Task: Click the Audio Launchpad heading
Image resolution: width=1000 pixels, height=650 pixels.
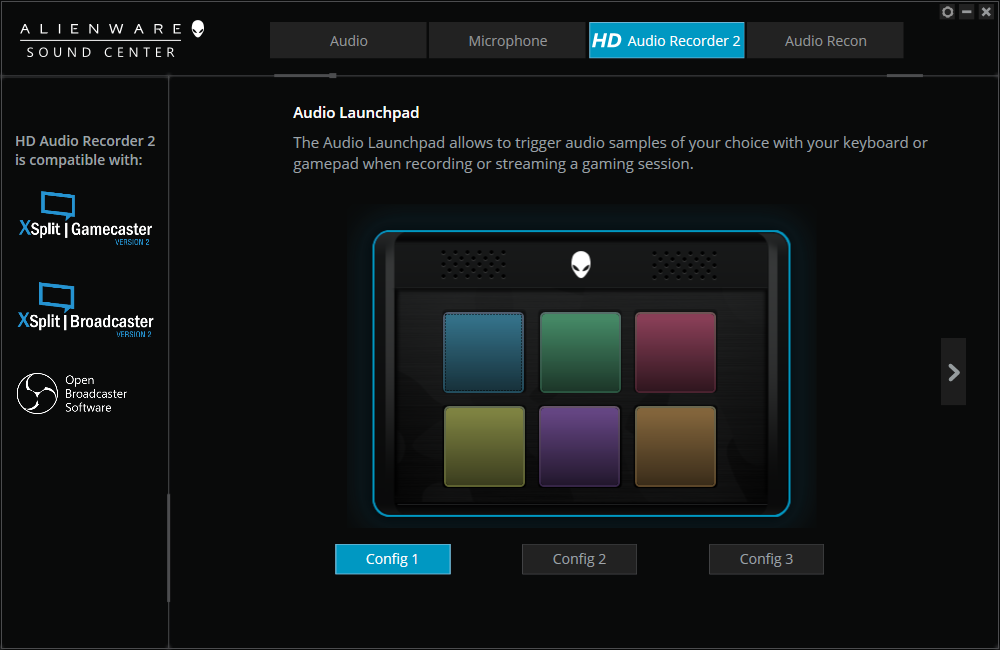Action: 356,113
